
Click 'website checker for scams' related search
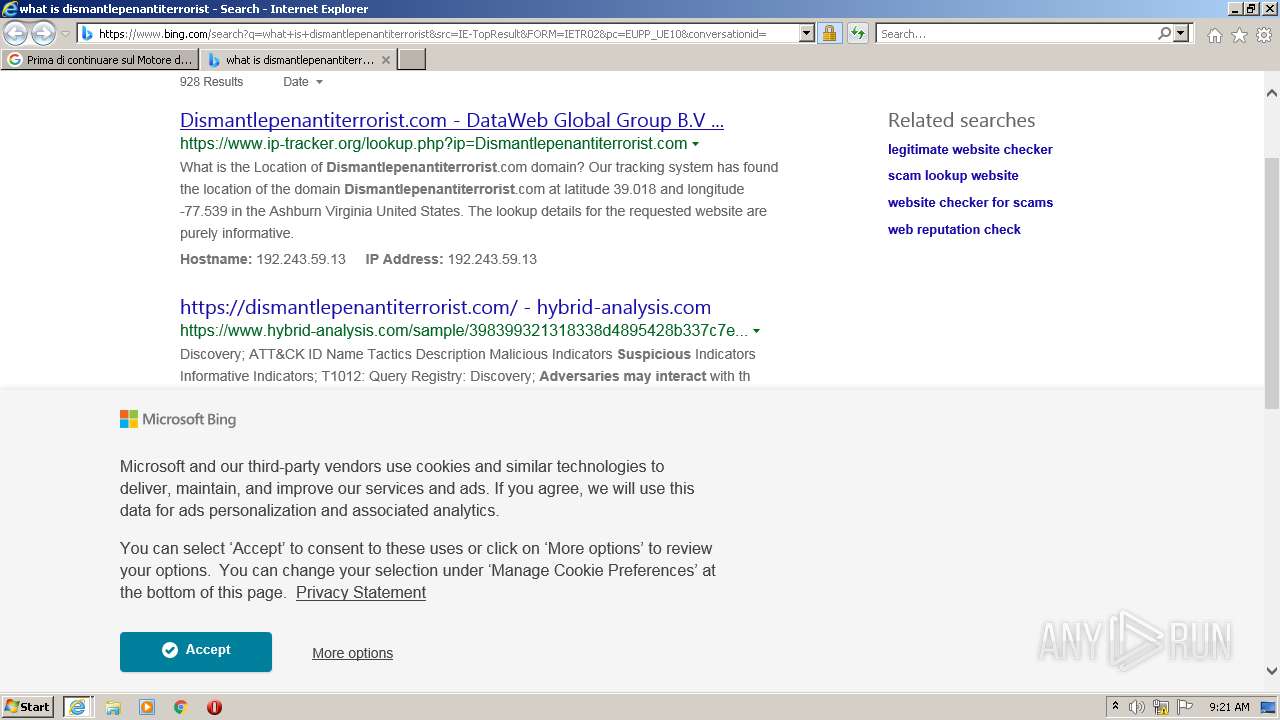coord(970,202)
